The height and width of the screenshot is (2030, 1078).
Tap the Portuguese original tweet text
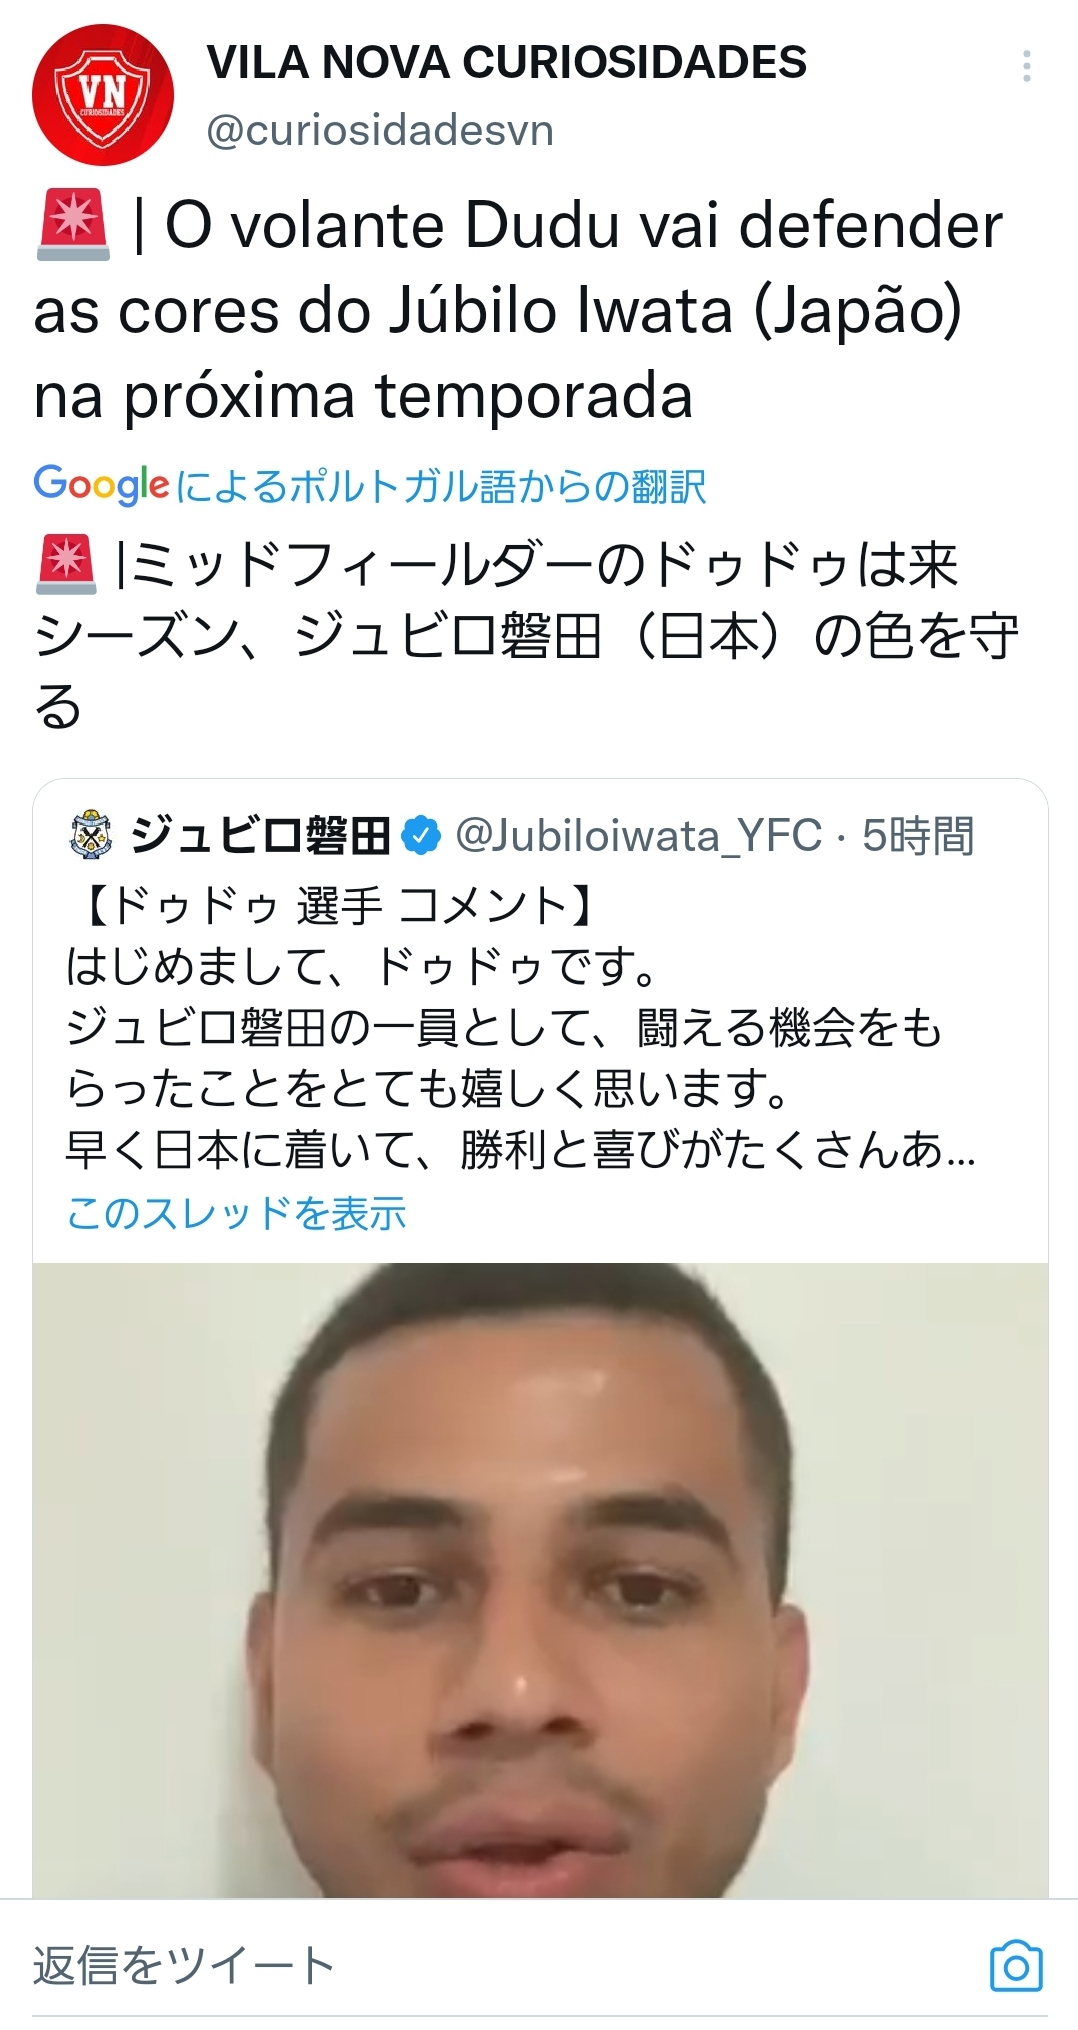518,310
